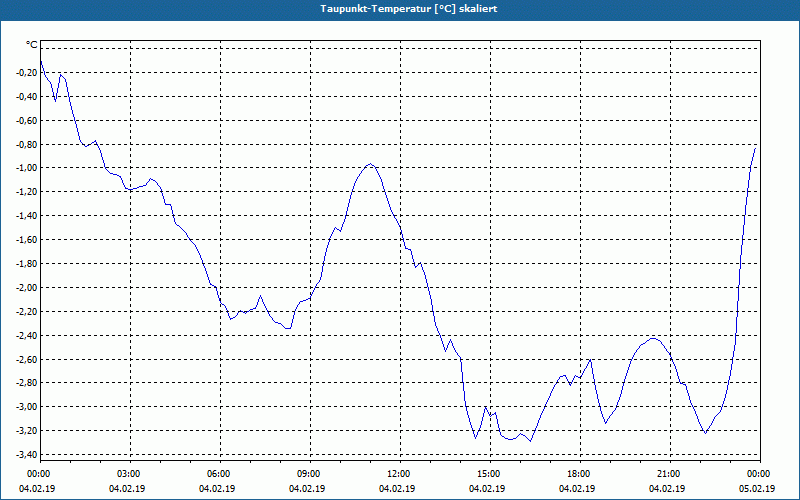Select the -1,40 y-axis label
The width and height of the screenshot is (800, 500).
(x=27, y=216)
